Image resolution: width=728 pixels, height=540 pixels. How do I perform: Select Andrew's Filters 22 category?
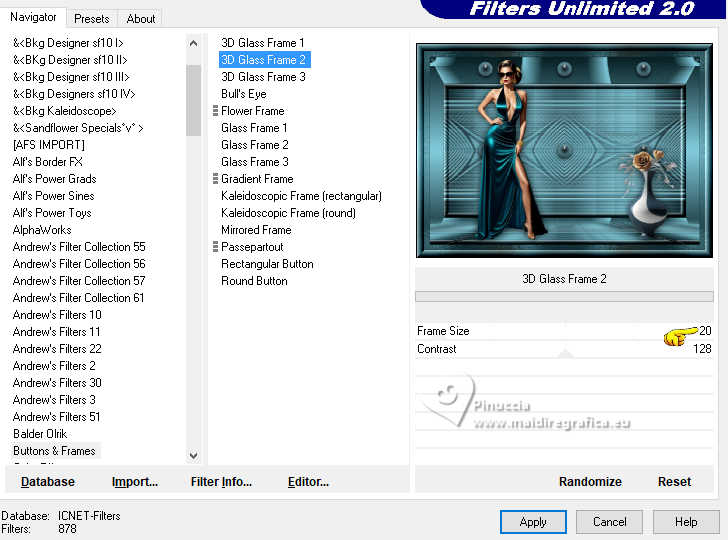(x=57, y=349)
